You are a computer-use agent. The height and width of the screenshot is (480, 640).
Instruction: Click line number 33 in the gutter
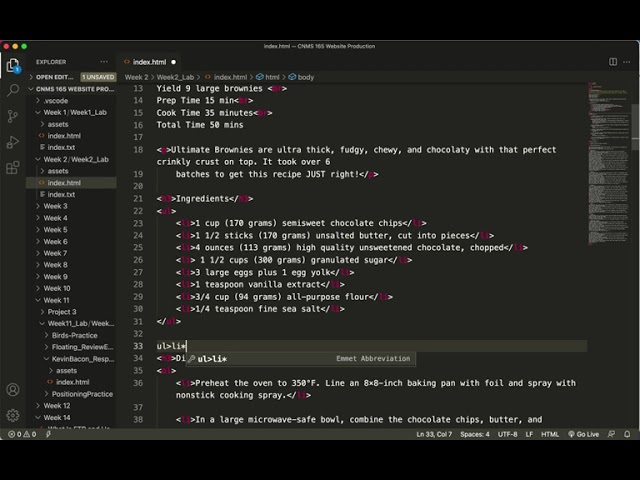coord(138,346)
